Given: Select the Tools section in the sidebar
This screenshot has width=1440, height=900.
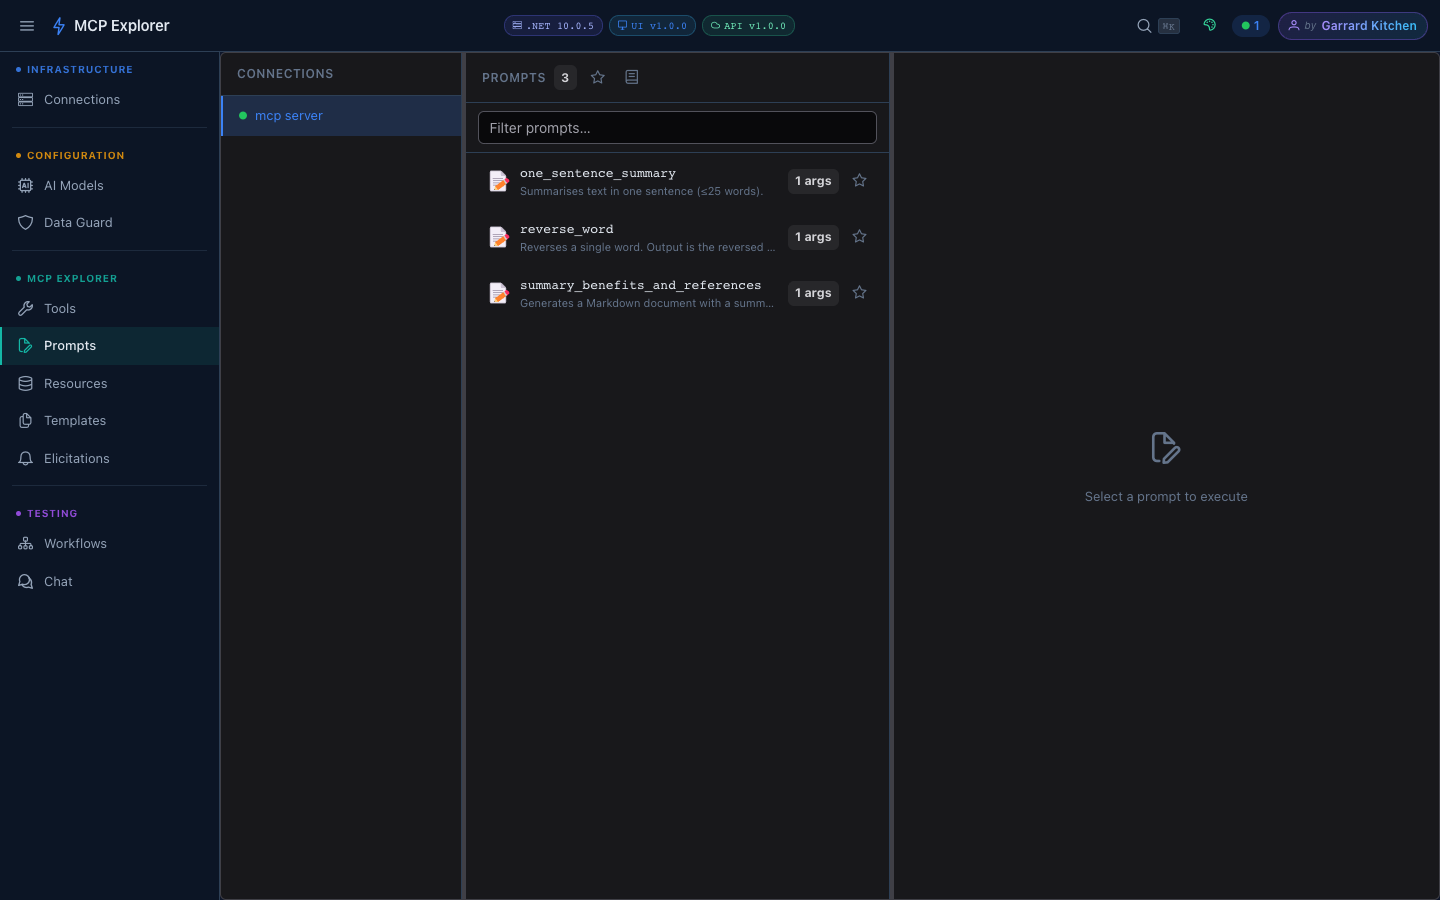Looking at the screenshot, I should click(58, 308).
